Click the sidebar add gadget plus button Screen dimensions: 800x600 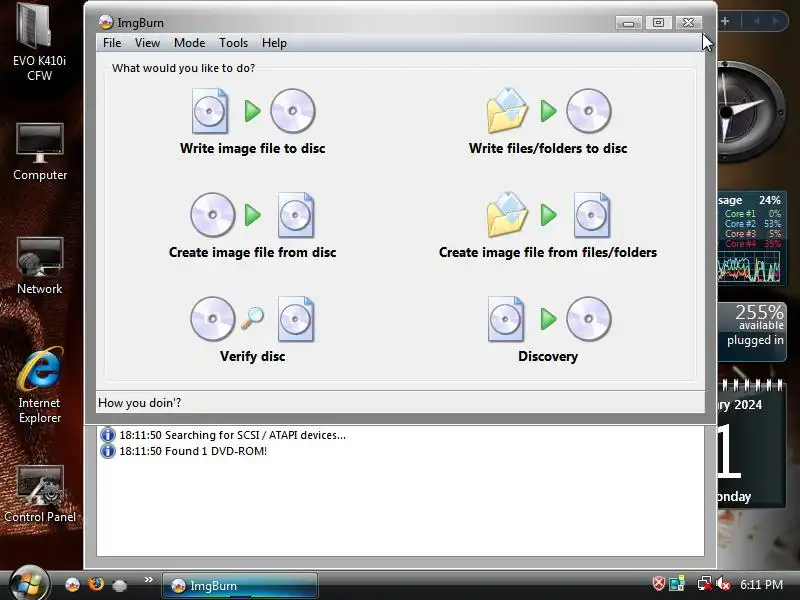[725, 21]
